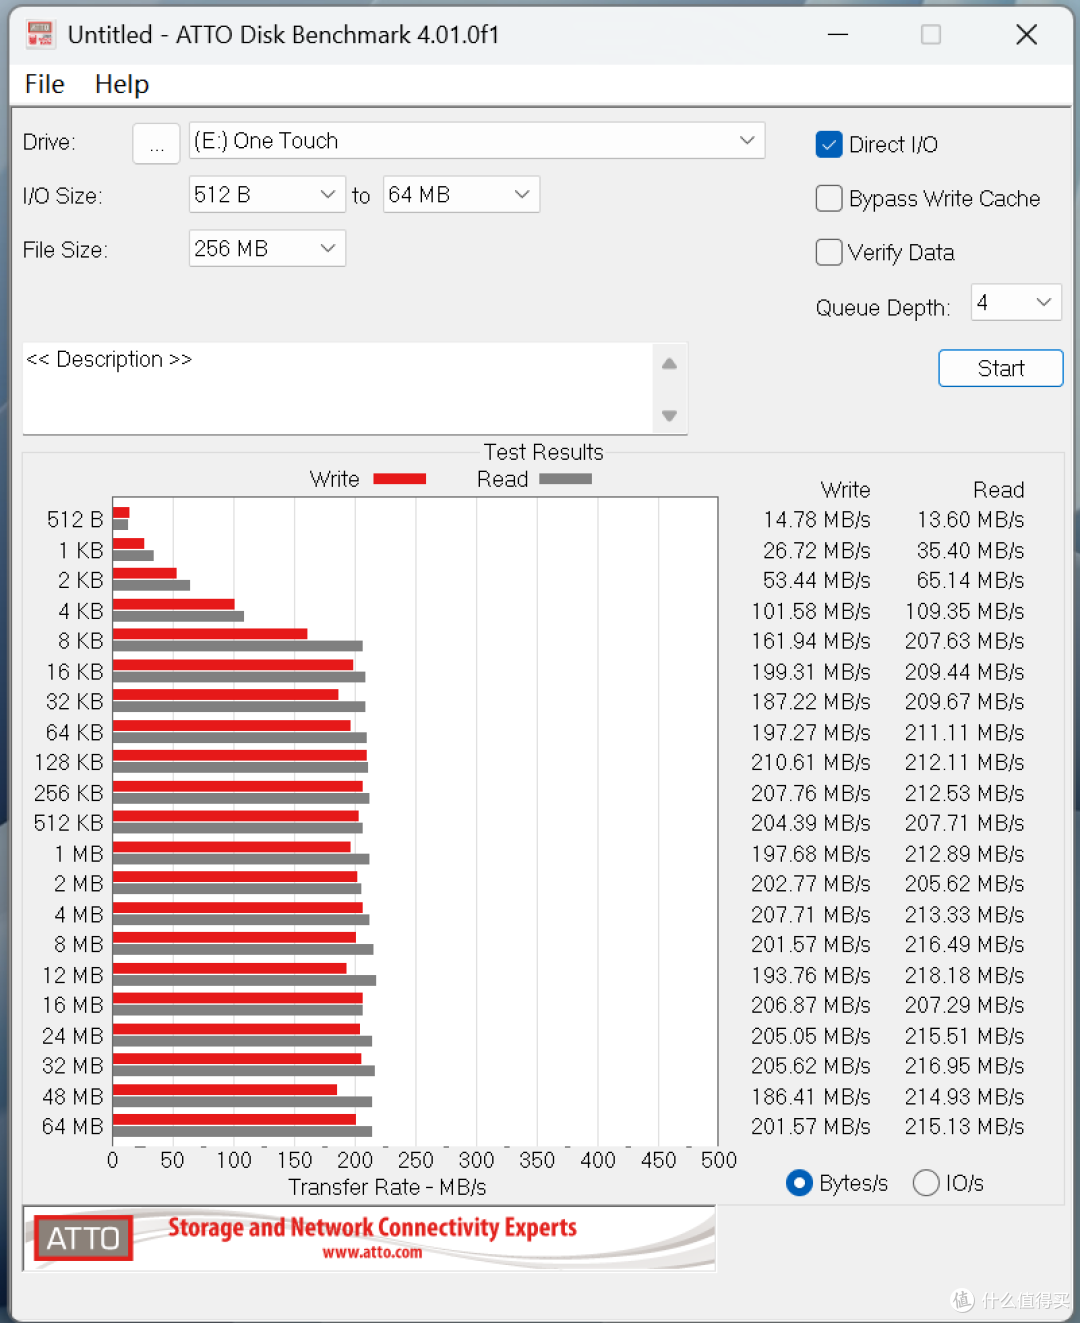1080x1323 pixels.
Task: Click the 128 KB row label
Action: click(69, 763)
